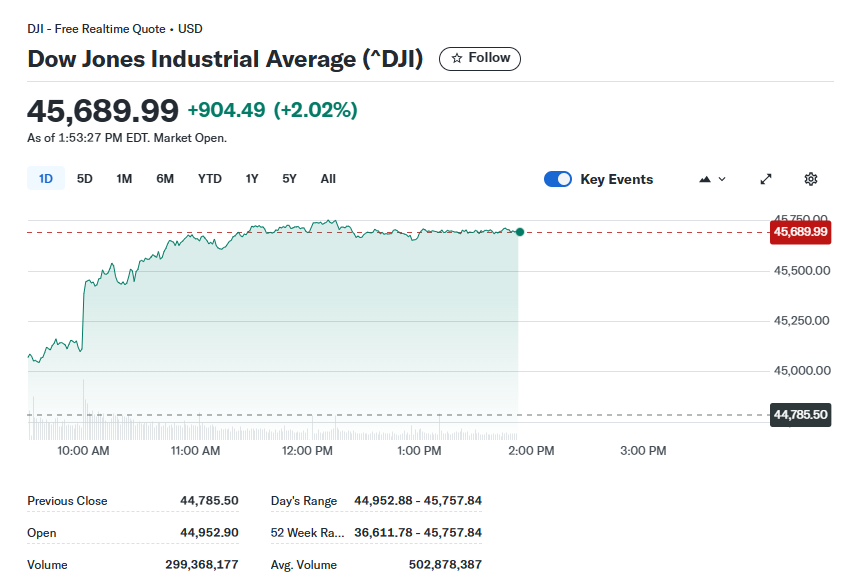Select the 5Y time range

289,179
